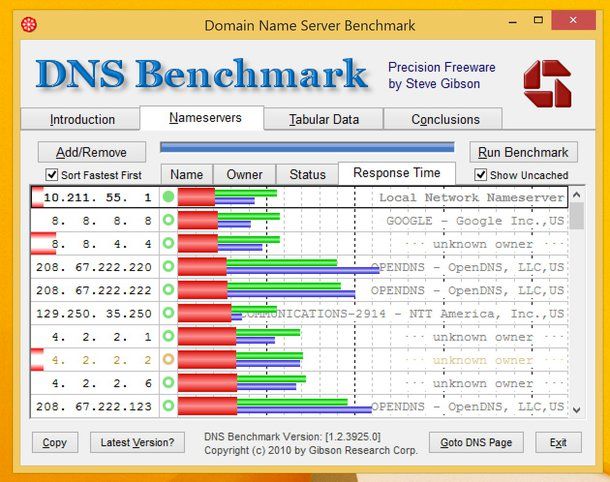Screen dimensions: 610x482
Task: Select nameserver row 208.67.222.222
Action: click(300, 290)
